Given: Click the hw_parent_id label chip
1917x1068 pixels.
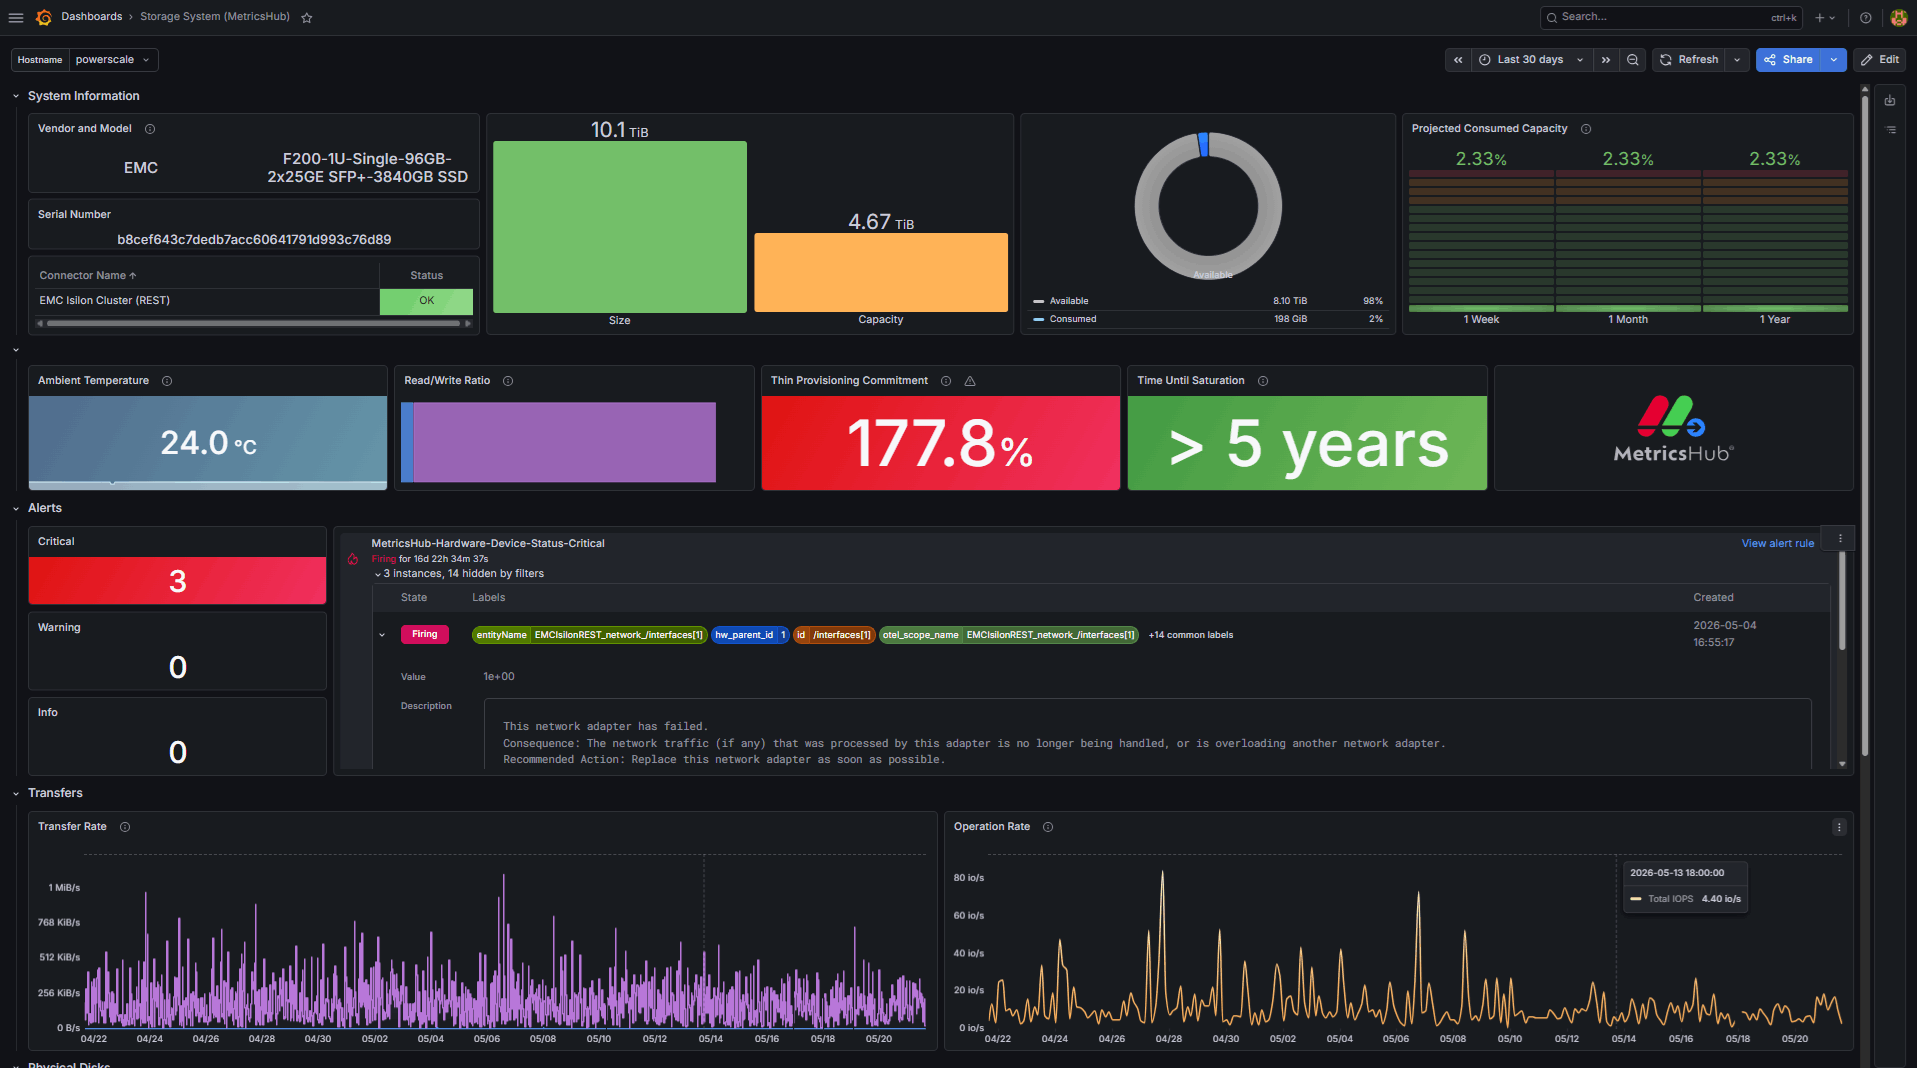Looking at the screenshot, I should coord(750,635).
